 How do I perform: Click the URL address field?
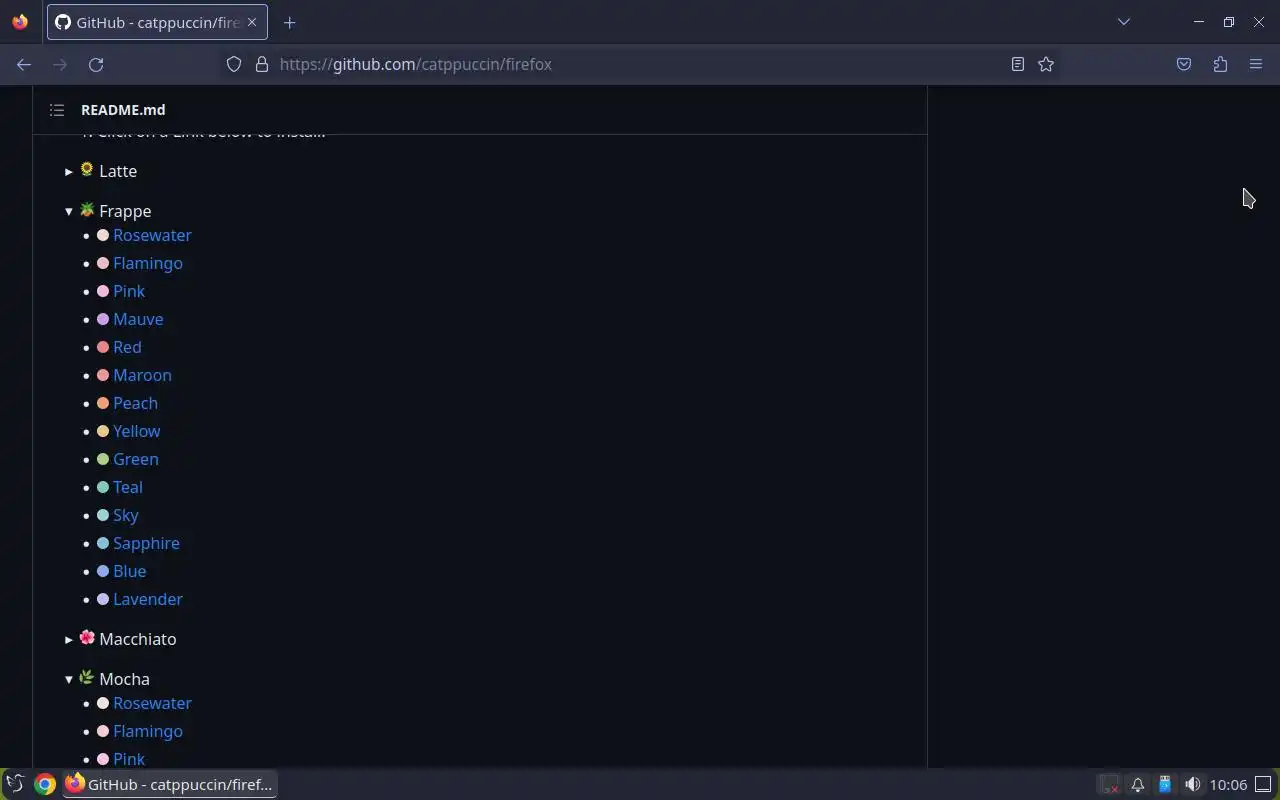click(x=640, y=64)
